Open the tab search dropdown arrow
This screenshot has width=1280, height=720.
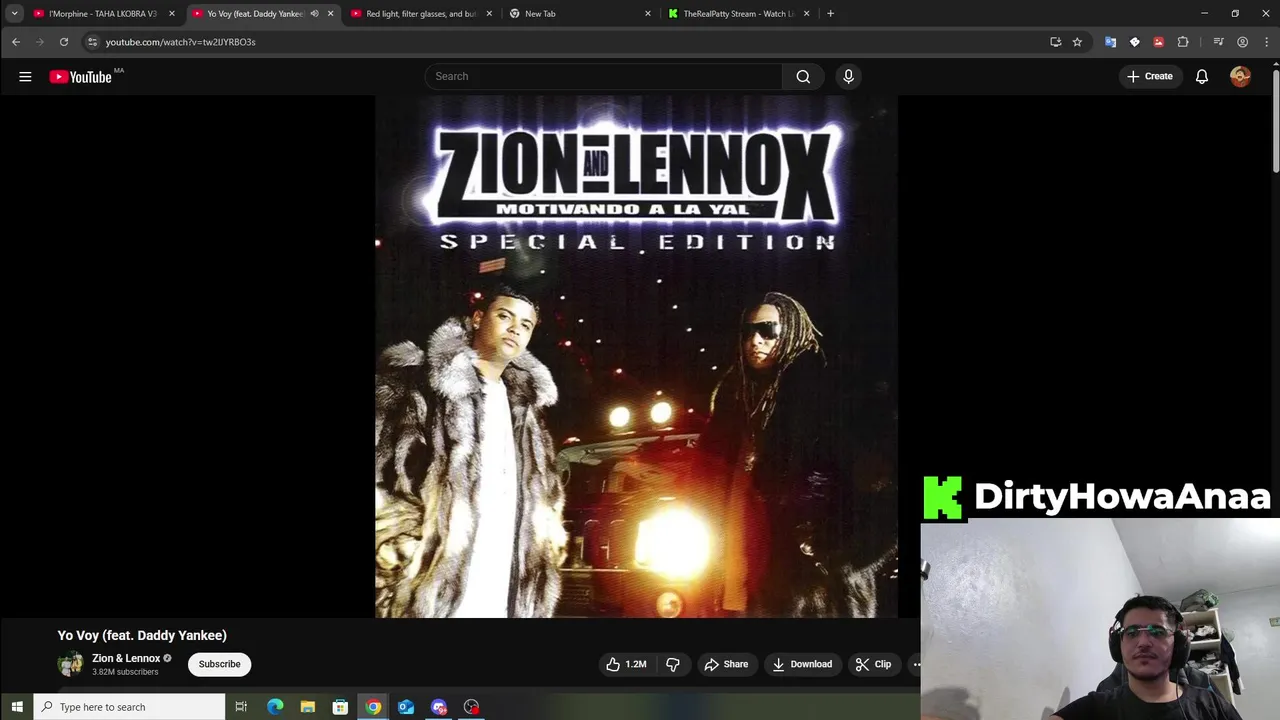pos(14,14)
